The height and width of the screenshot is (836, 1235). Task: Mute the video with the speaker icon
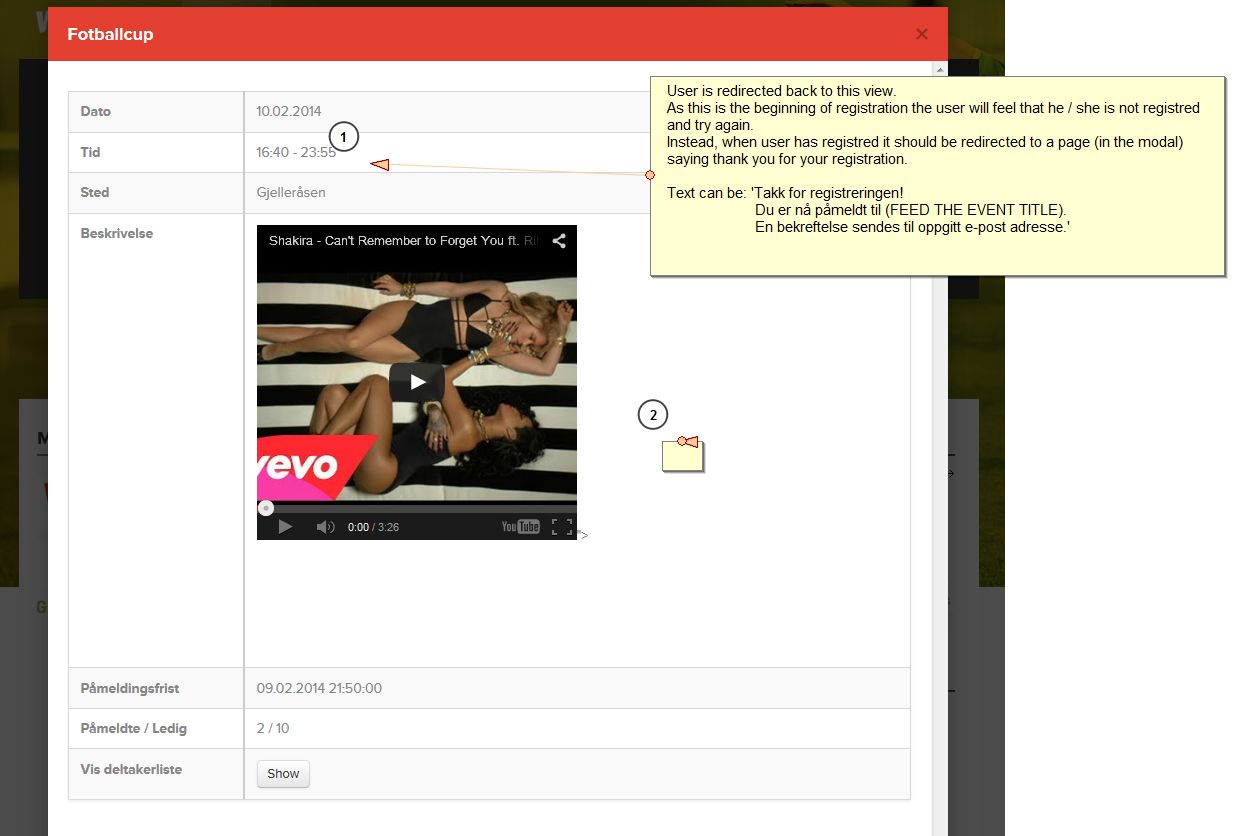325,527
